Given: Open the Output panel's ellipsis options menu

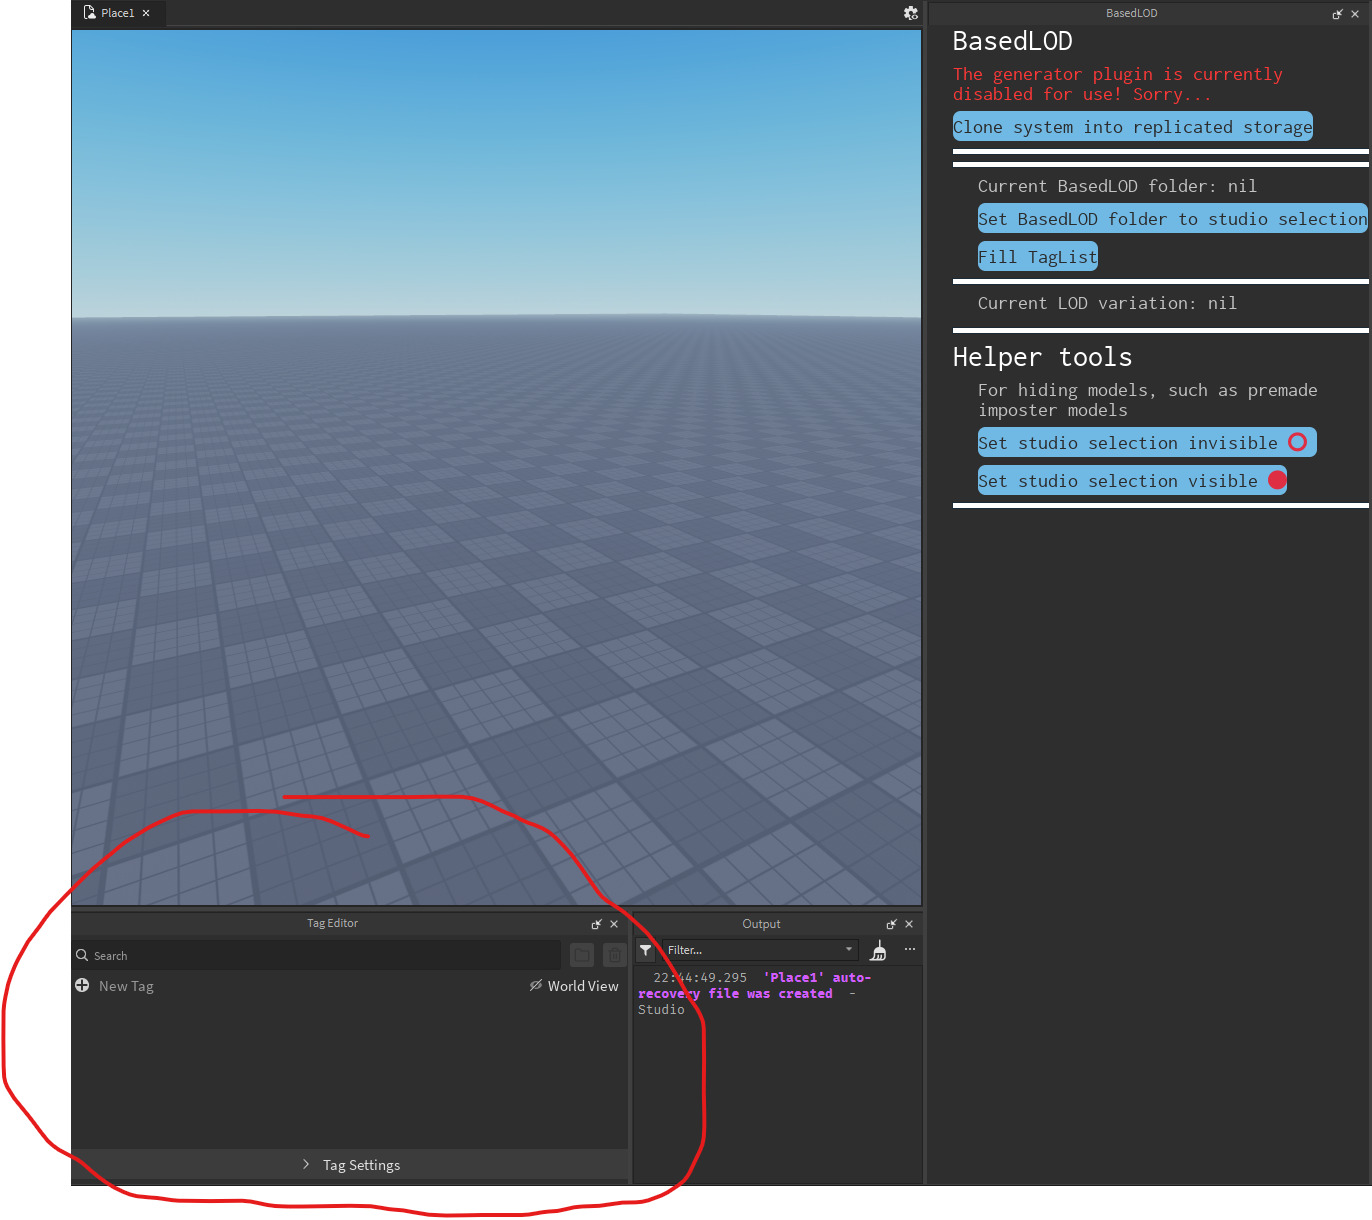Looking at the screenshot, I should point(909,949).
